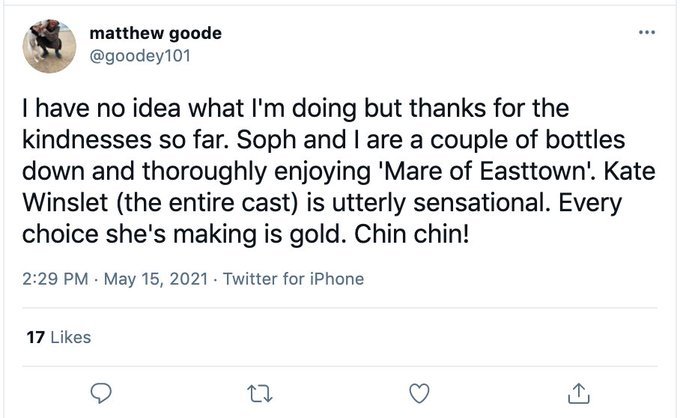680x418 pixels.
Task: Open matthew goode's profile picture
Action: point(48,44)
